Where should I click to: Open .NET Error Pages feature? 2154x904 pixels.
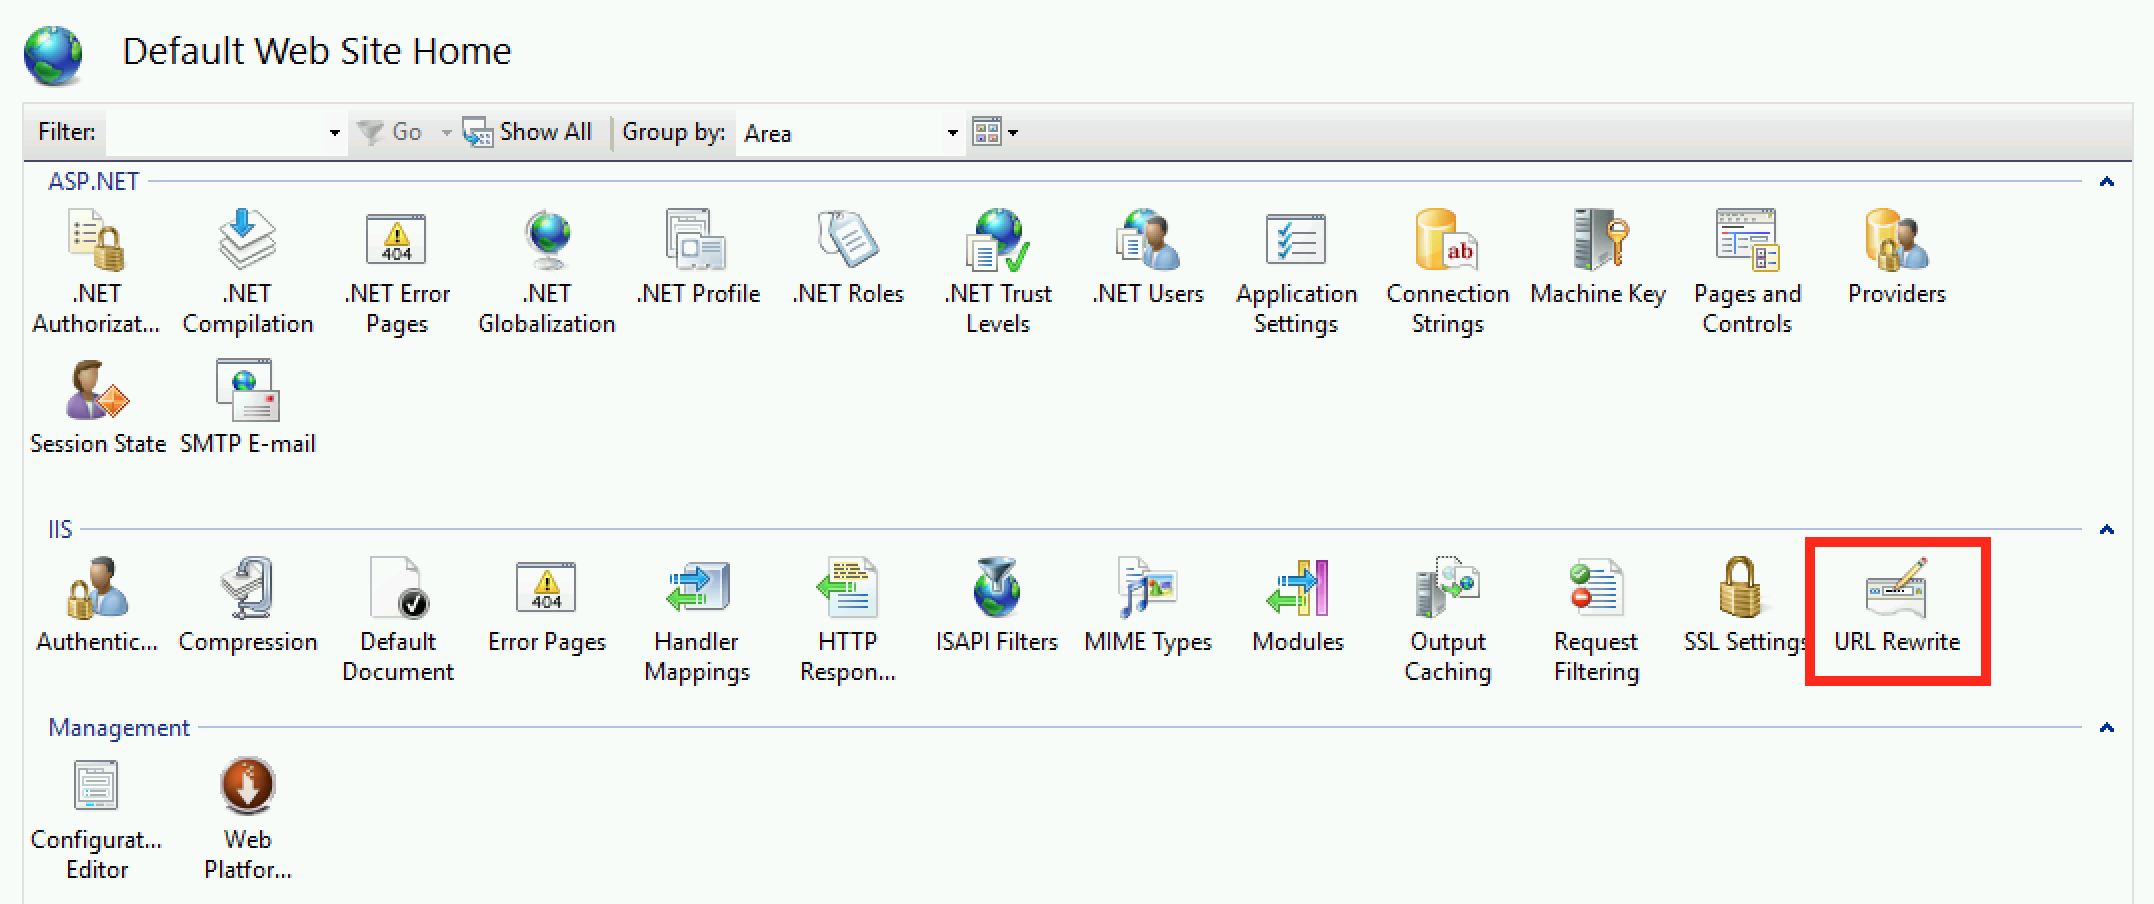397,270
